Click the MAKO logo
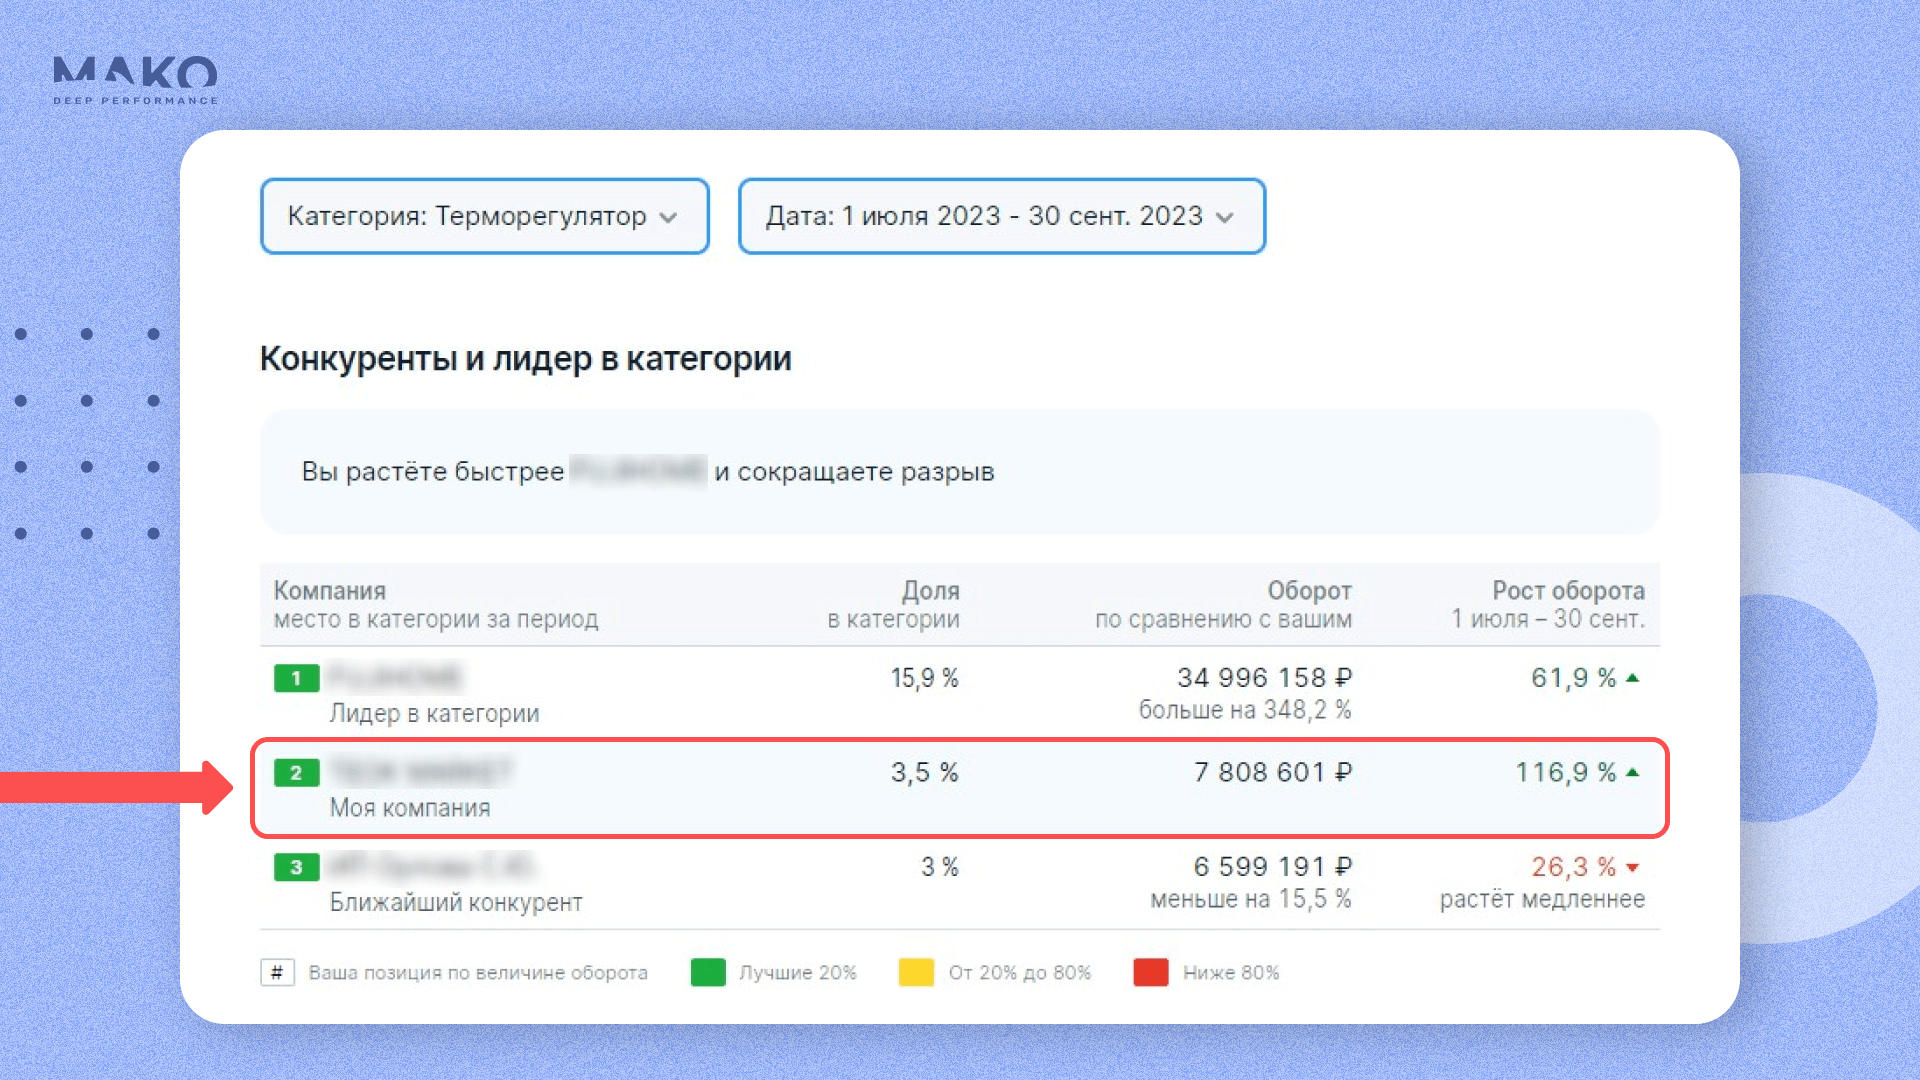 (x=134, y=80)
